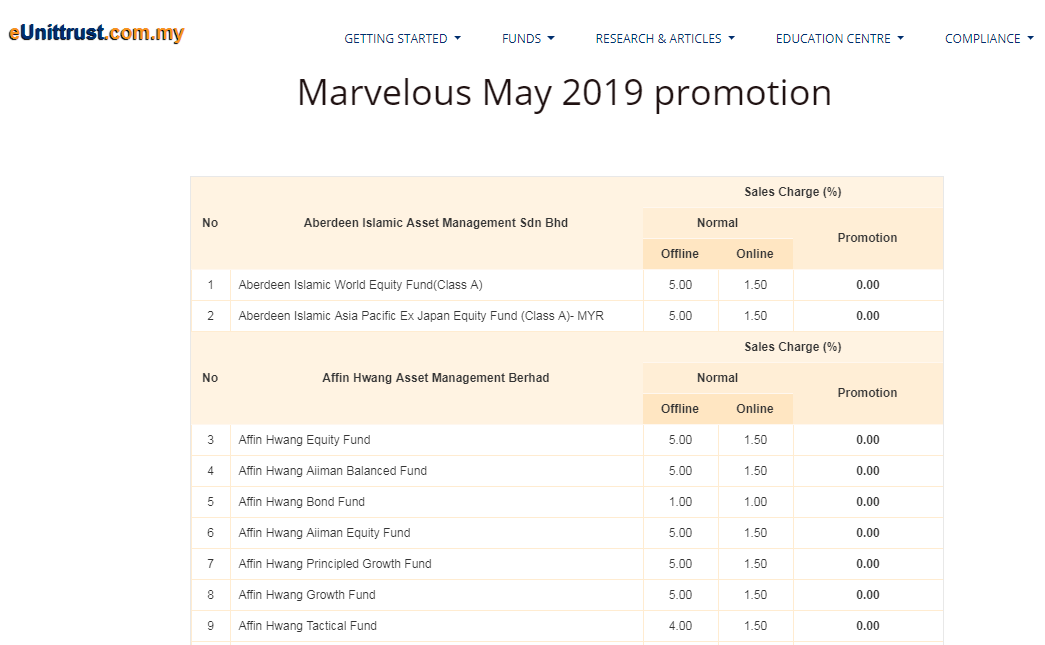Click online charge 1.50 for Aberdeen World Equity Fund

click(756, 285)
